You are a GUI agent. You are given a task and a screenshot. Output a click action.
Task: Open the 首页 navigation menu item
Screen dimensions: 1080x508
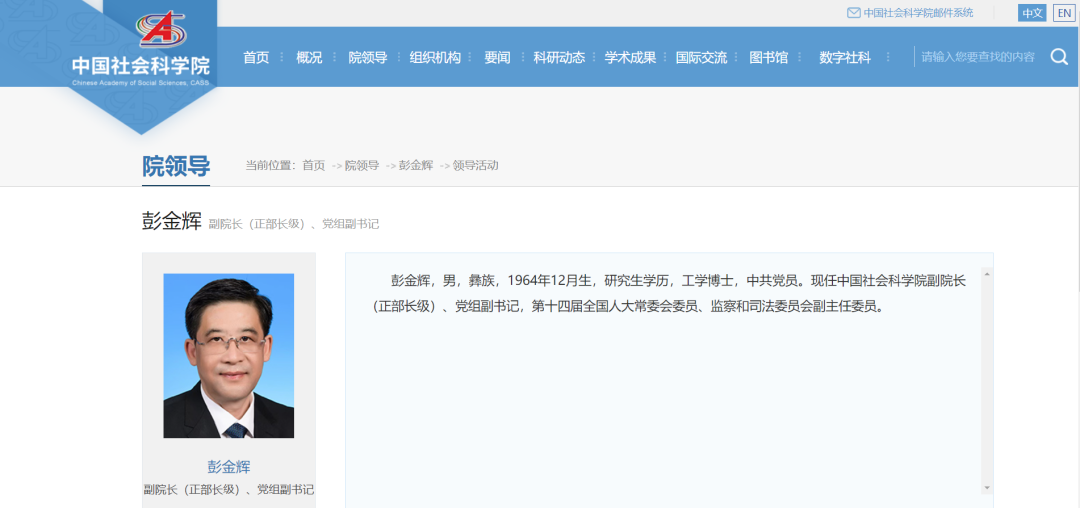tap(256, 58)
